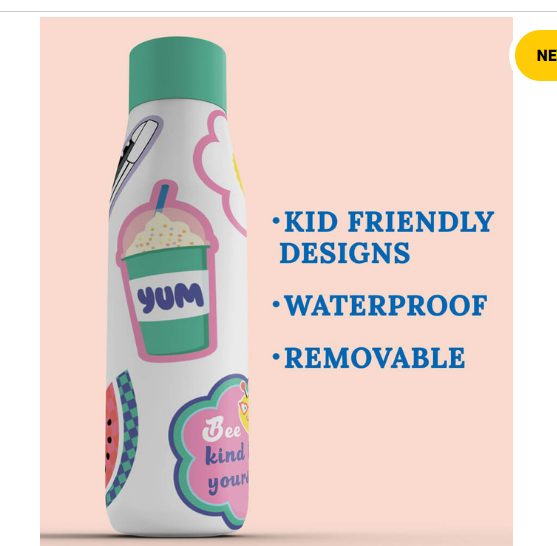The image size is (557, 546).
Task: Click the DESIGNS text
Action: point(345,253)
